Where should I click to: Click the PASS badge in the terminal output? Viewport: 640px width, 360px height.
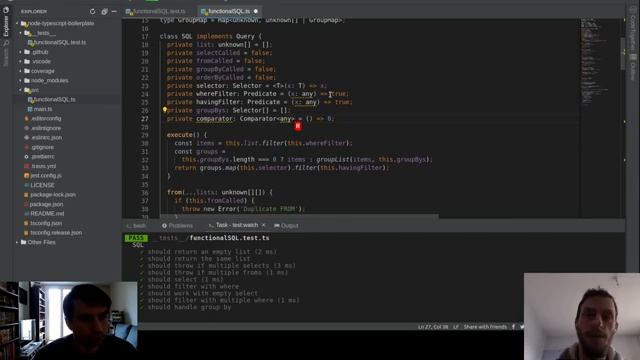(x=136, y=238)
